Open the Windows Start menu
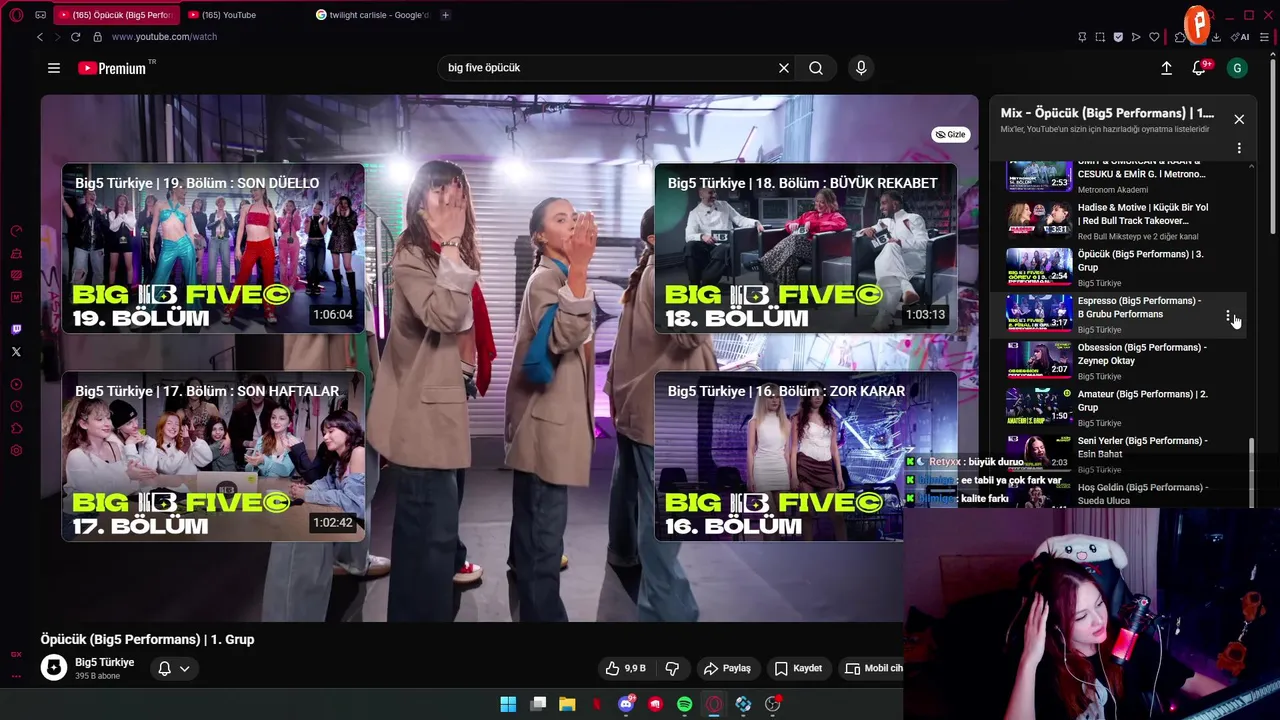This screenshot has width=1280, height=720. [x=508, y=704]
